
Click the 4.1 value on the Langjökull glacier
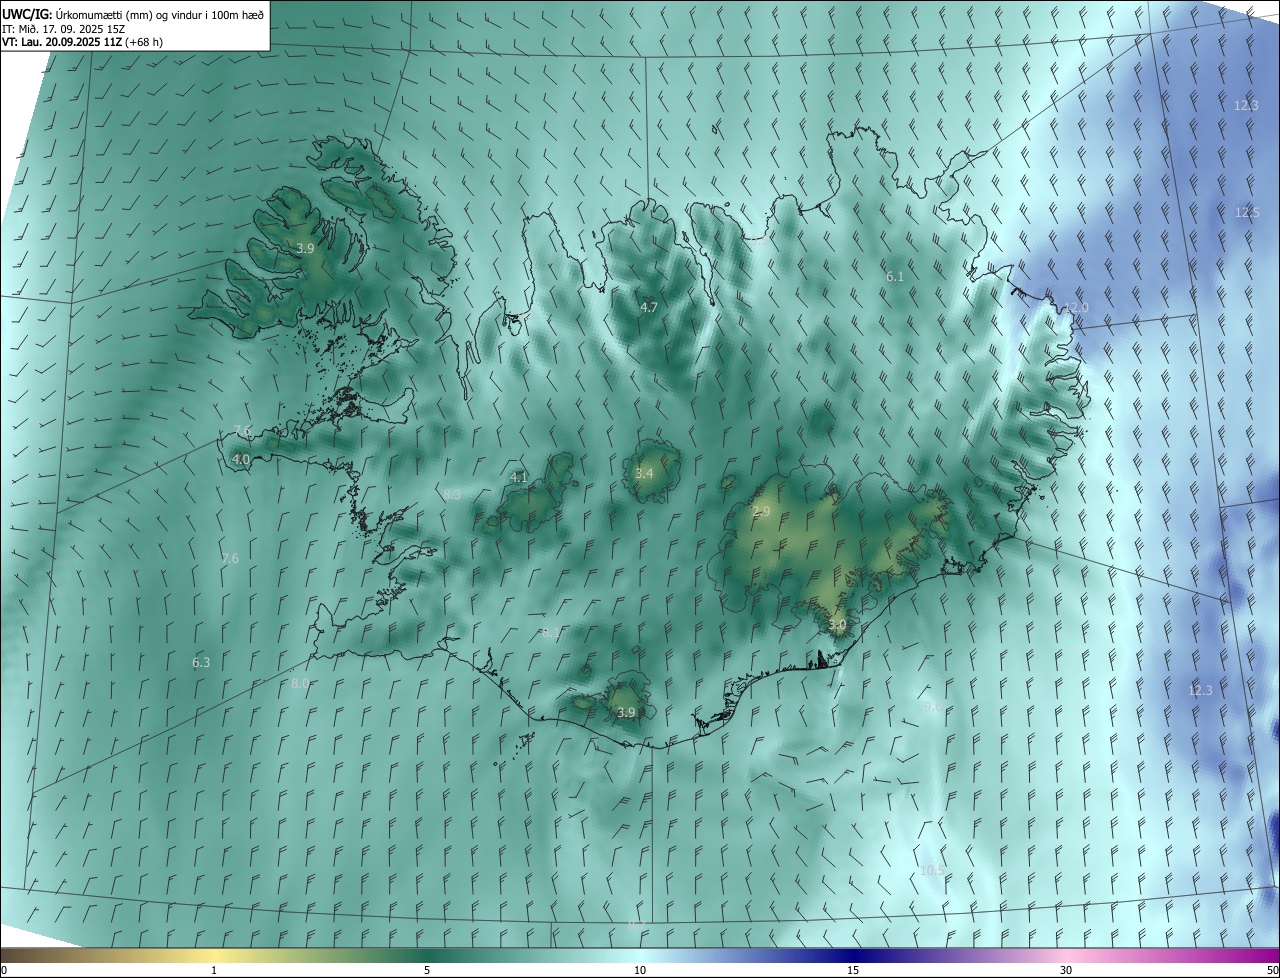[x=519, y=477]
